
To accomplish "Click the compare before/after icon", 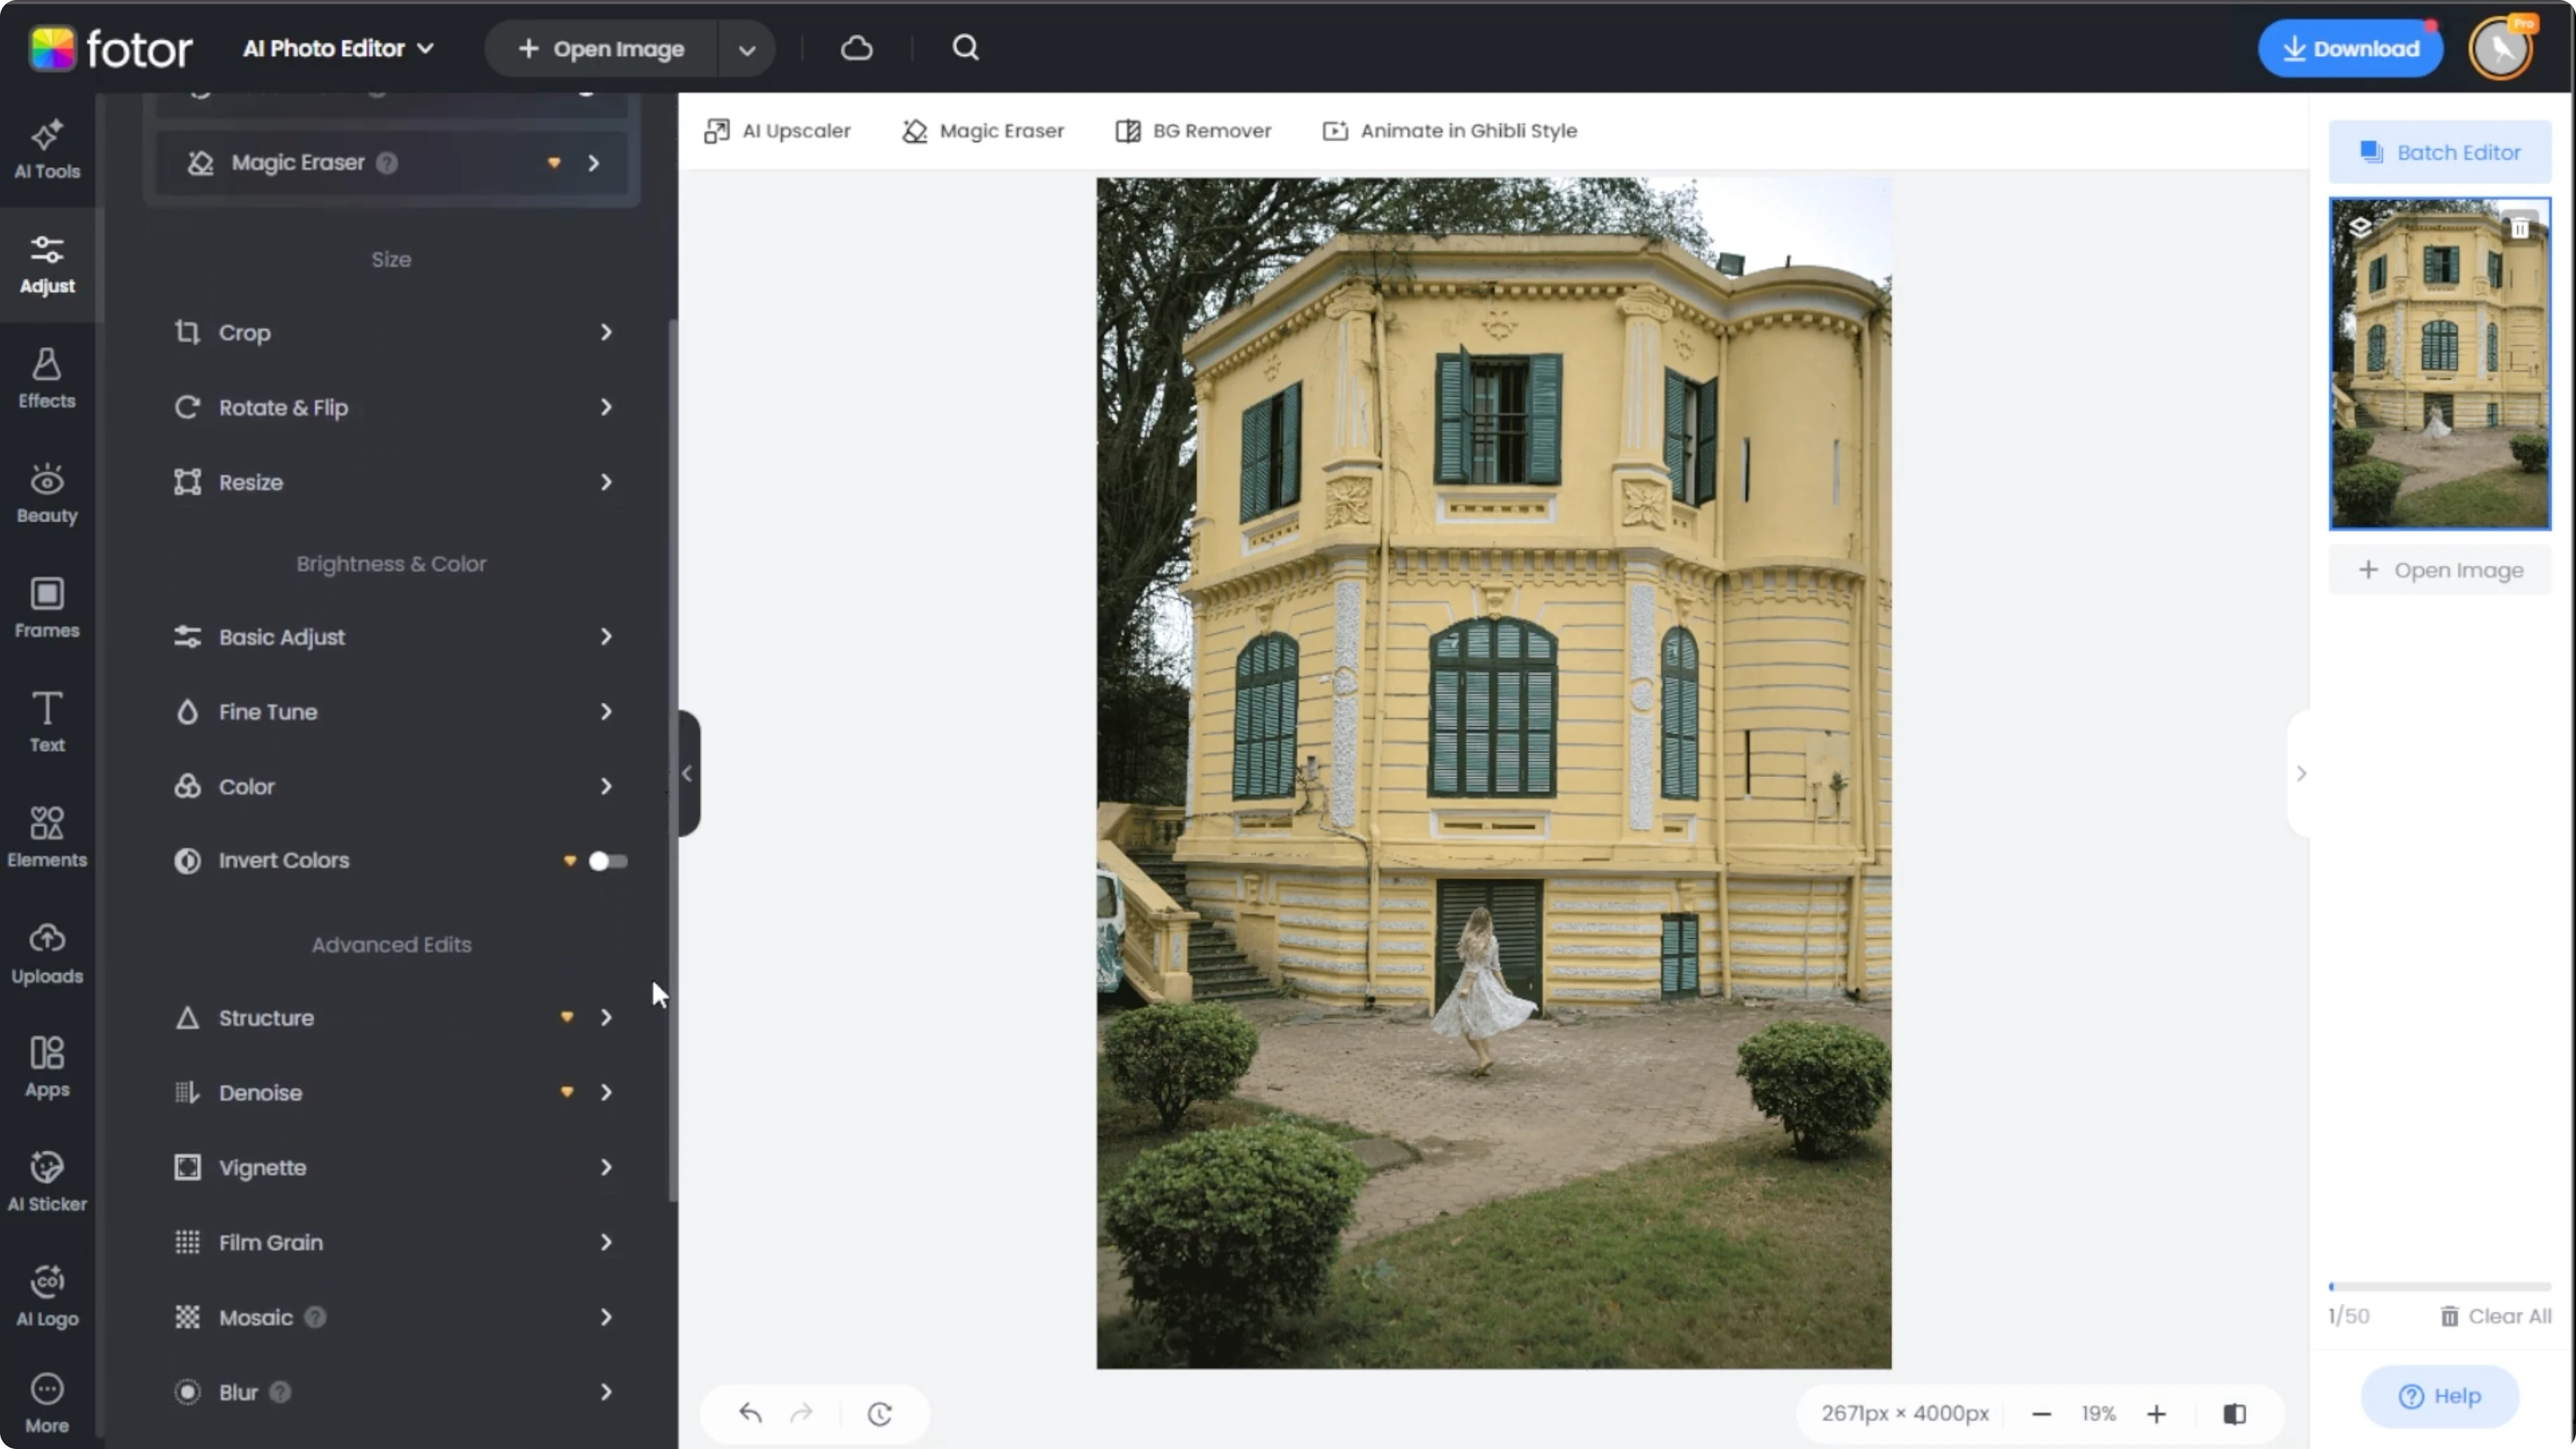I will point(2235,1413).
